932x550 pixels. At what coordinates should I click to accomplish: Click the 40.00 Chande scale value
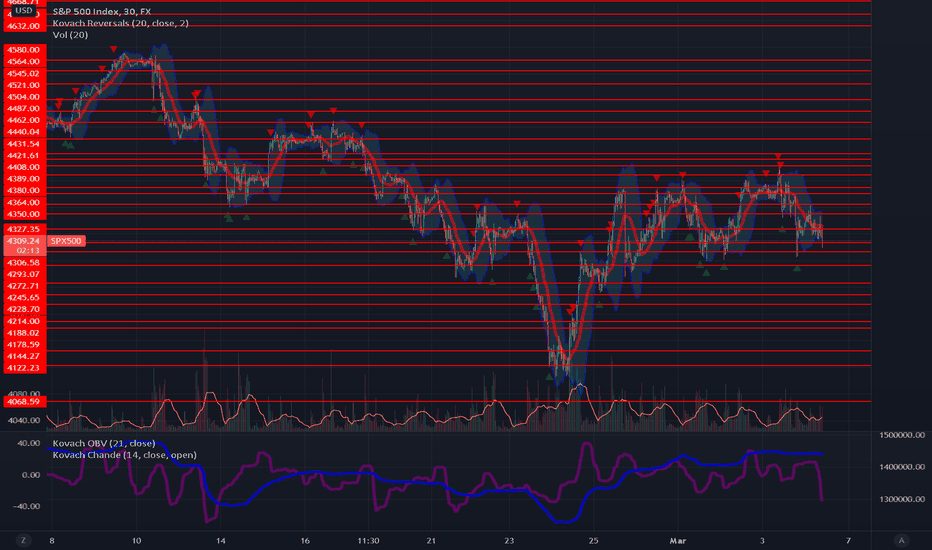click(x=29, y=444)
